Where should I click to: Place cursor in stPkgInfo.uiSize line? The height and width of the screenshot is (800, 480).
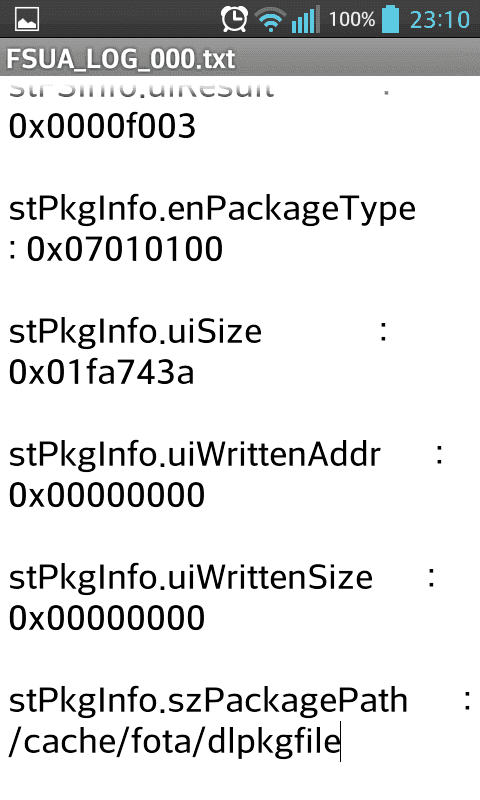pyautogui.click(x=135, y=331)
